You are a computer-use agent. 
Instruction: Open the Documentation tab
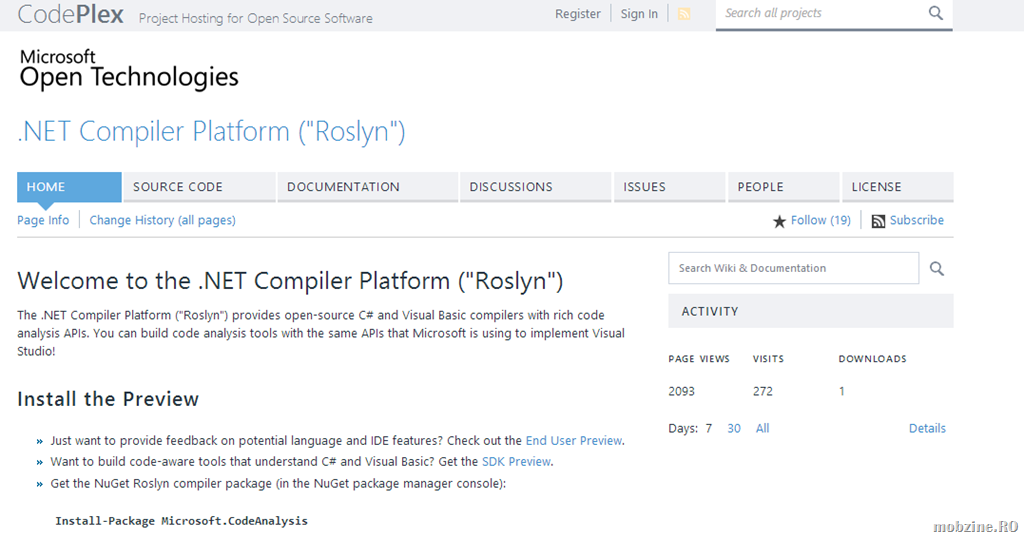point(368,187)
